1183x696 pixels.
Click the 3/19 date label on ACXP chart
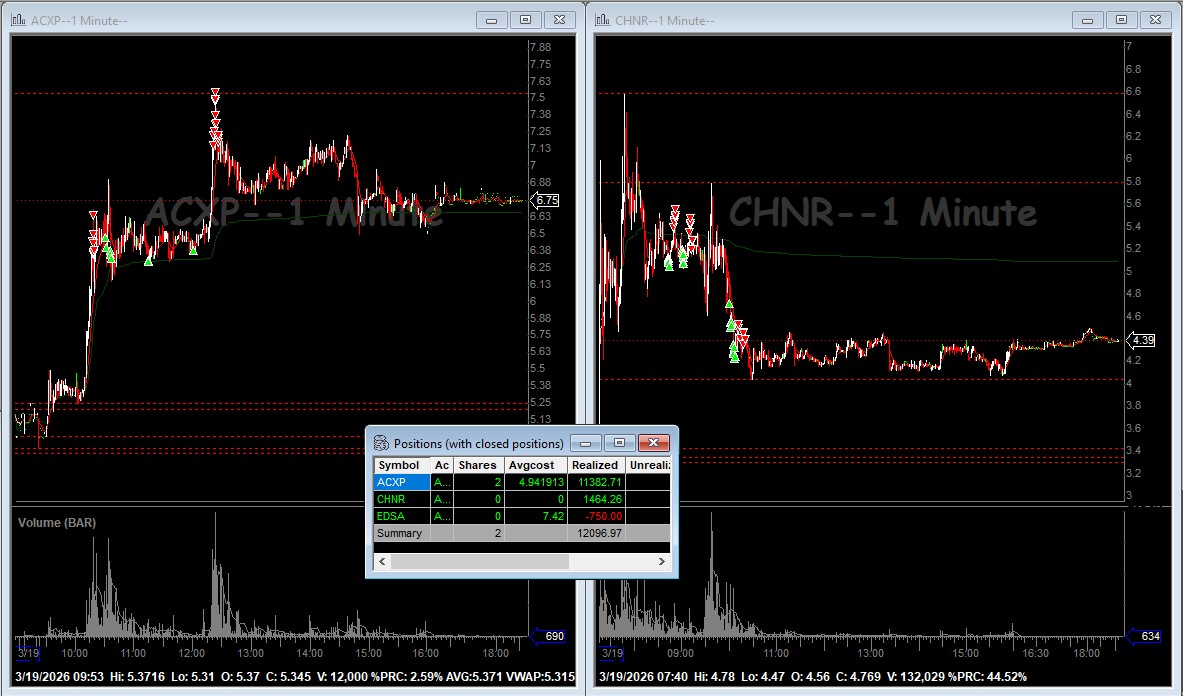(28, 653)
